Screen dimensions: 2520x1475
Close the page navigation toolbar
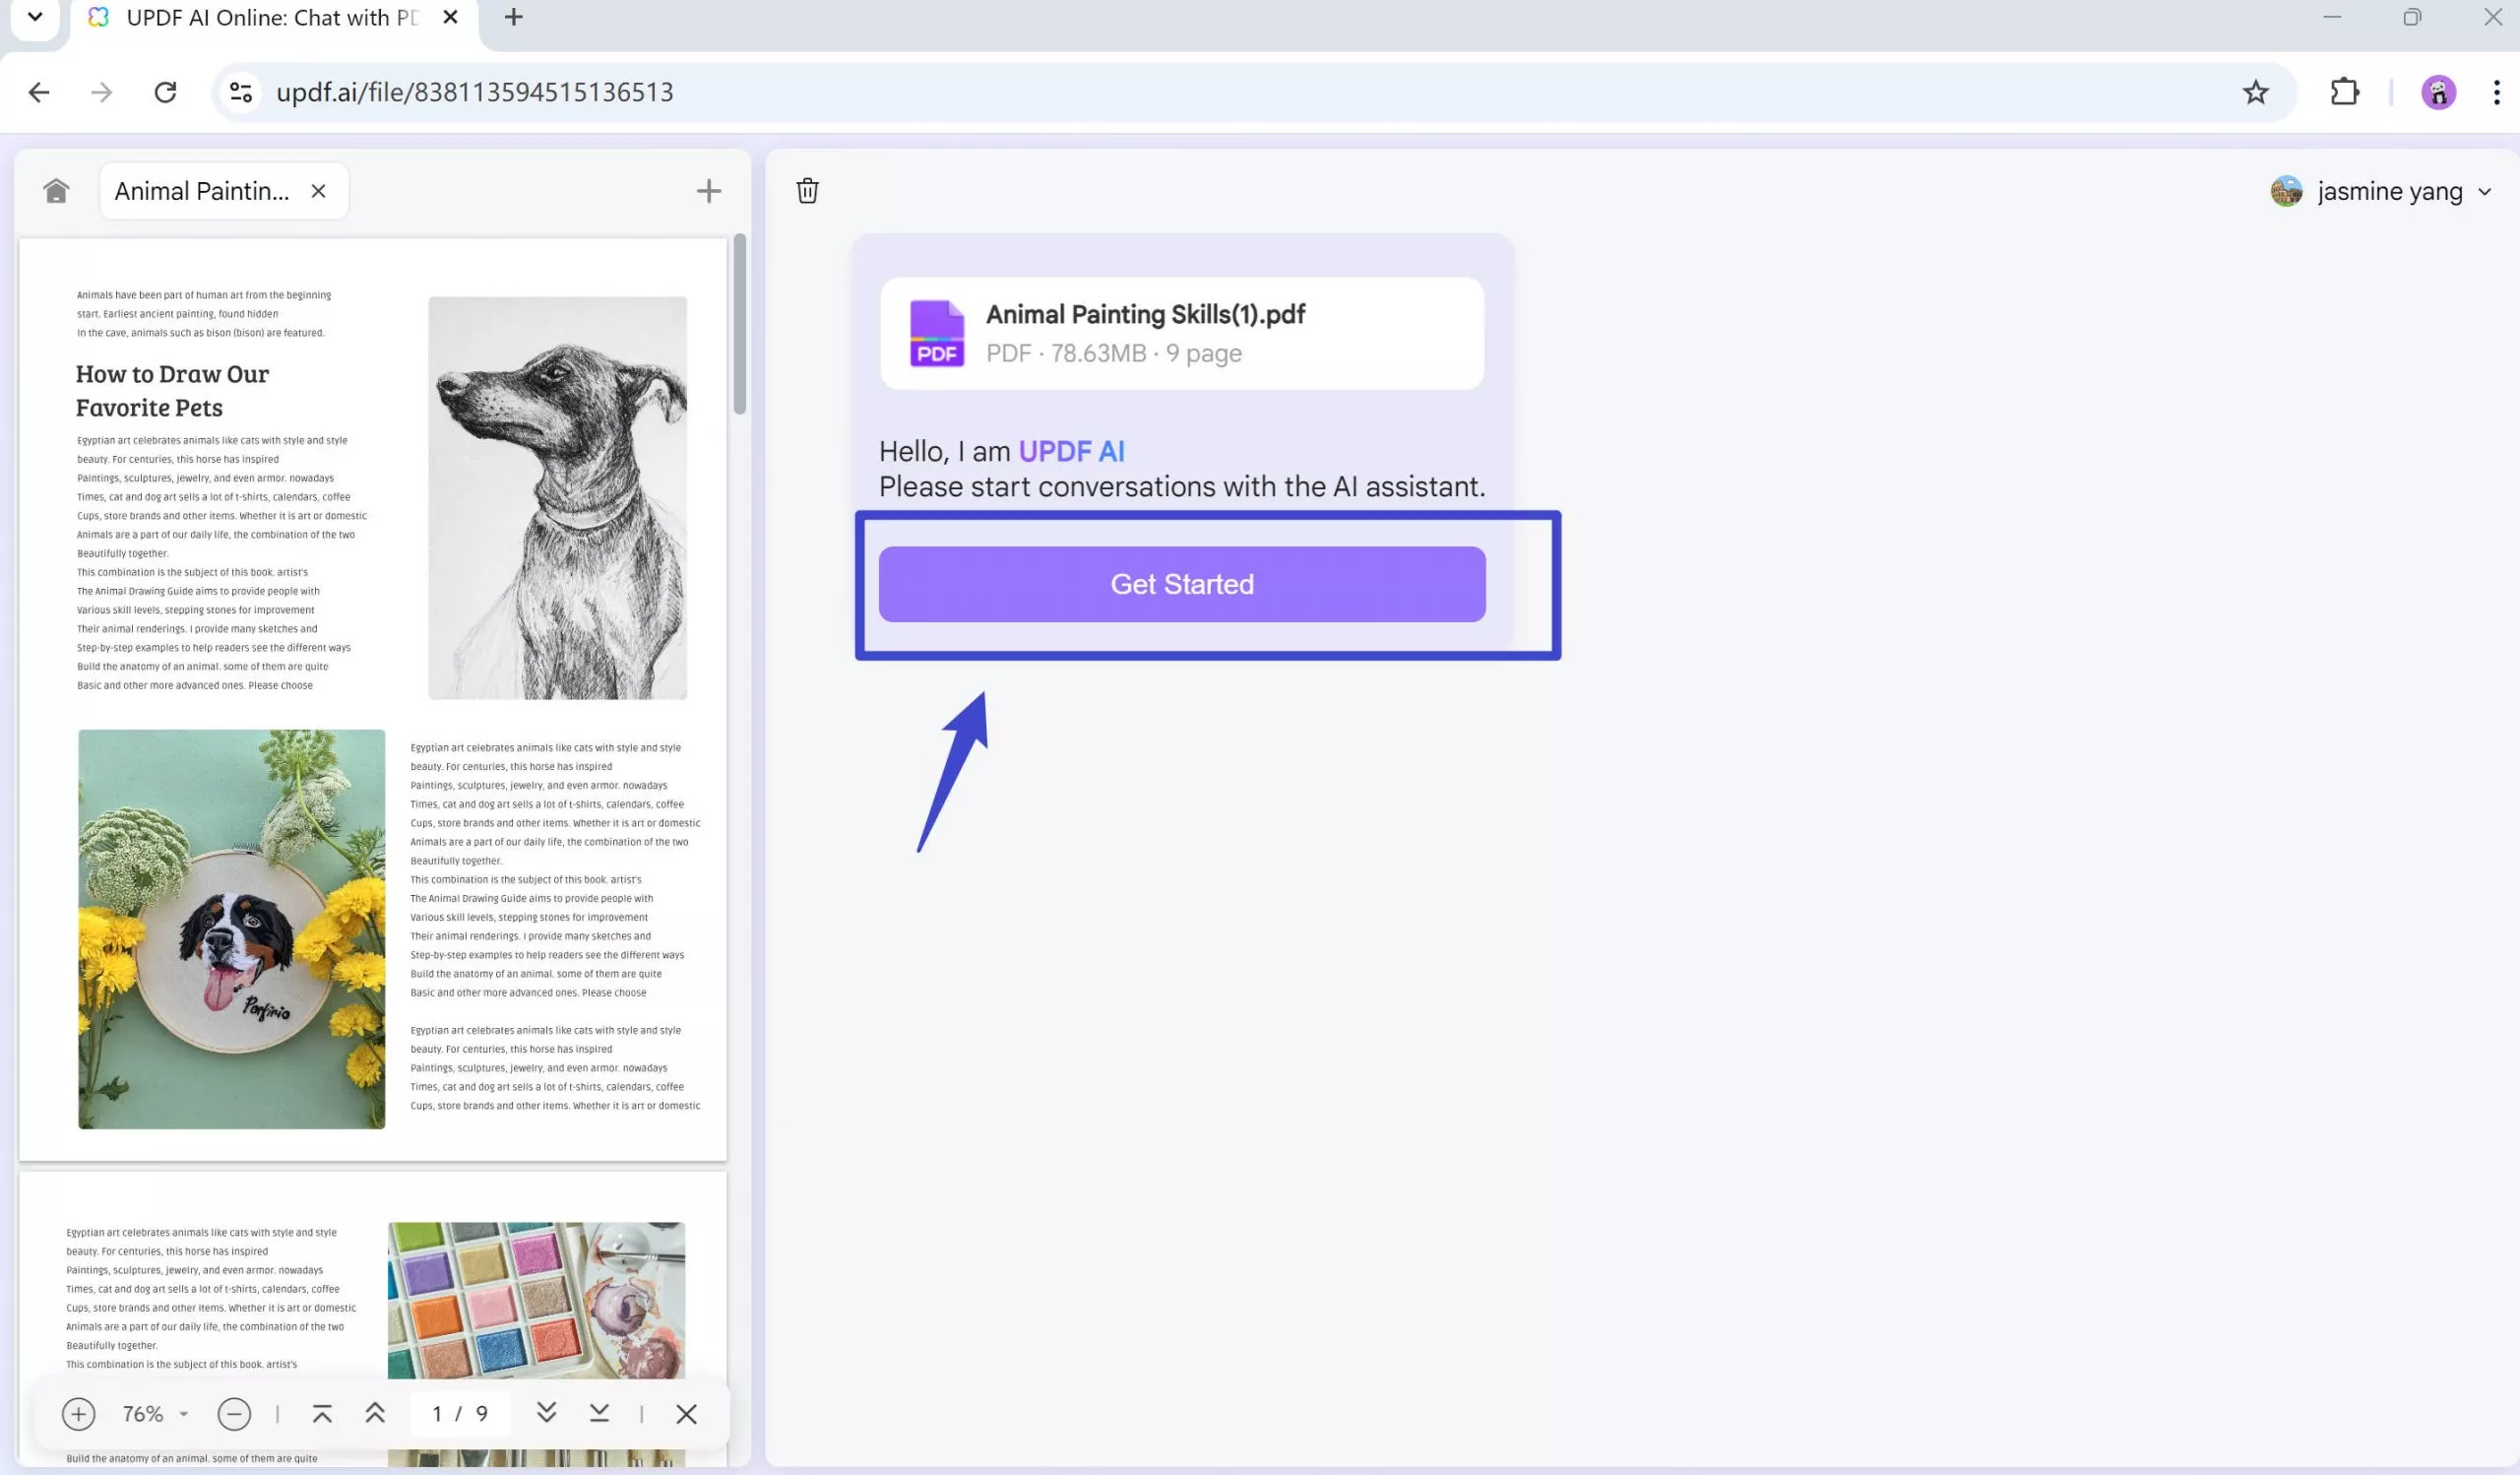(x=687, y=1413)
